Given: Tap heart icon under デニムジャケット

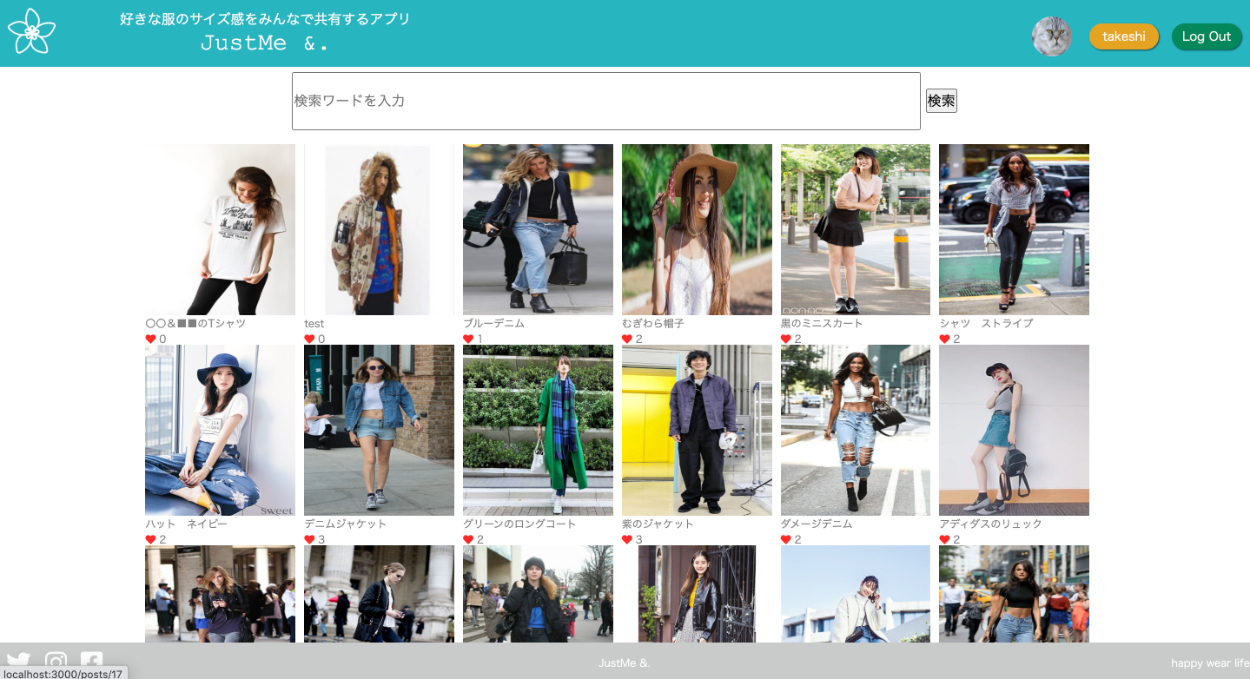Looking at the screenshot, I should (310, 540).
